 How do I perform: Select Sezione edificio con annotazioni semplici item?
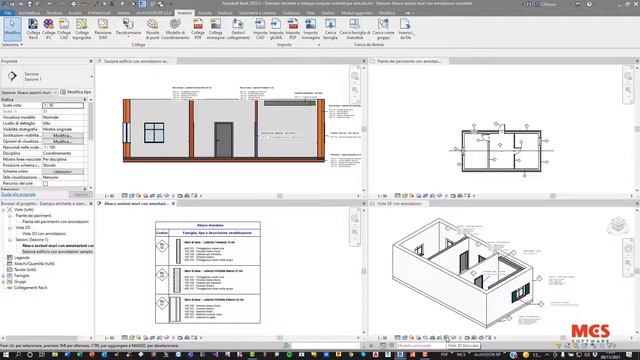click(x=57, y=252)
